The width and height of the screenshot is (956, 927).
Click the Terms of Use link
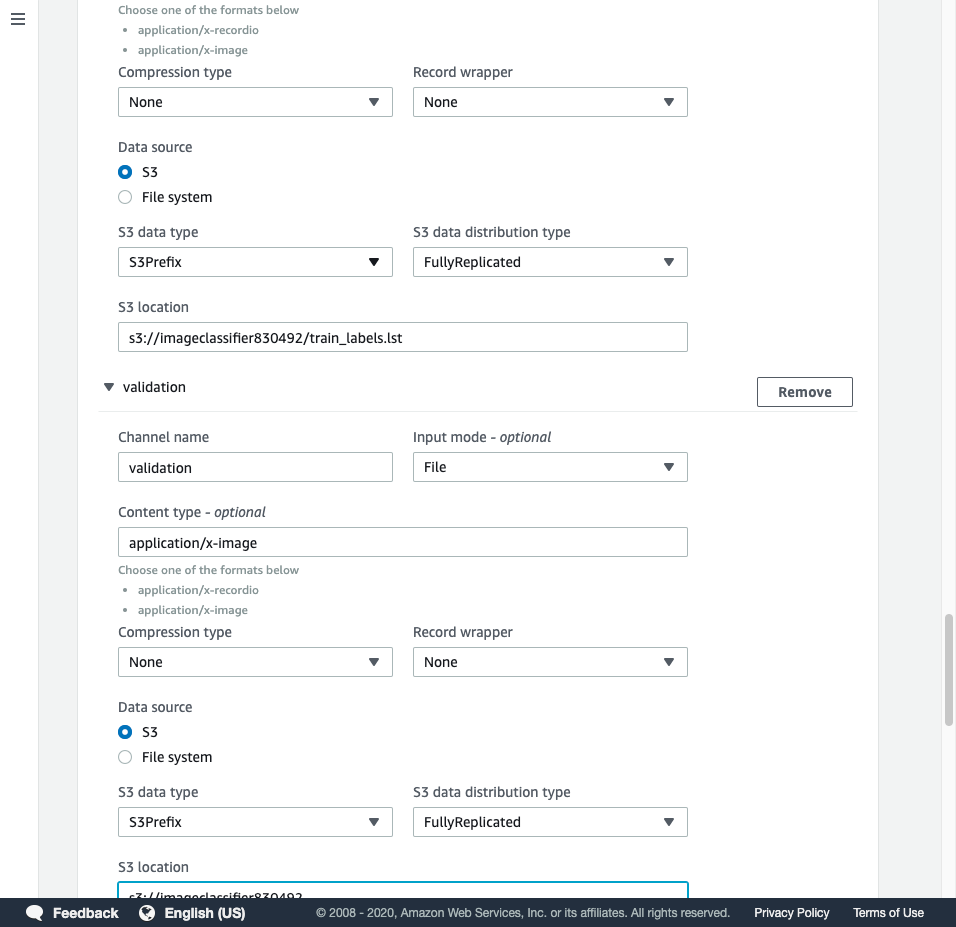(887, 912)
